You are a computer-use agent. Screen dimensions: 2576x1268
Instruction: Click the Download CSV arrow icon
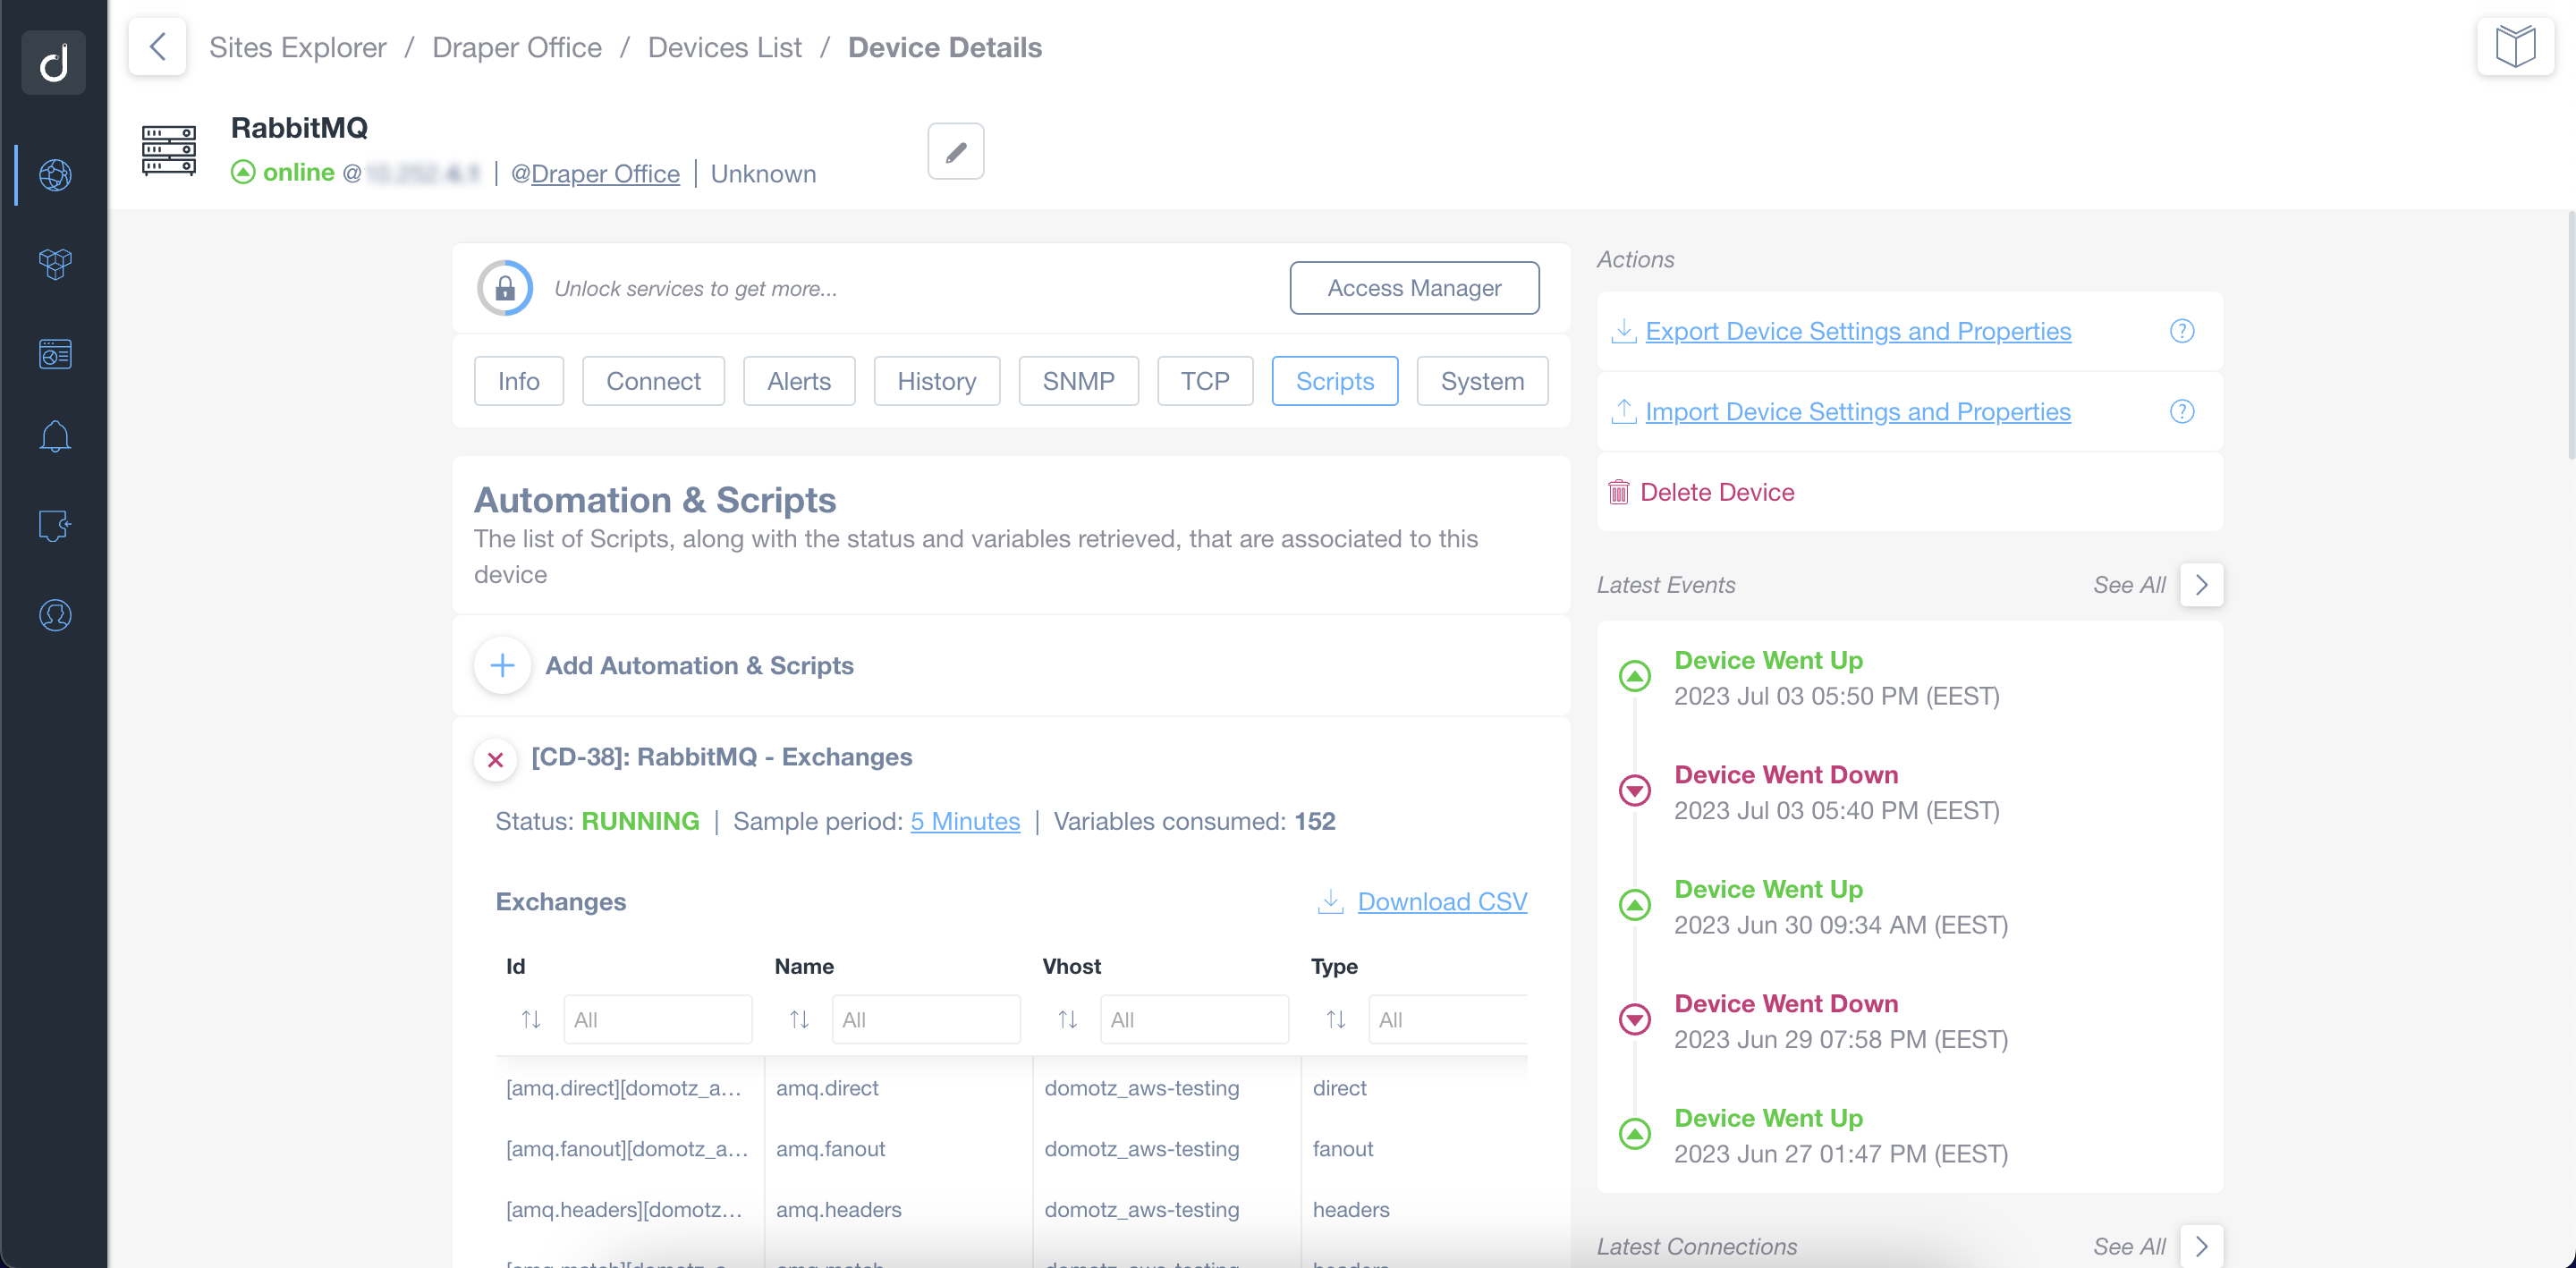(1330, 901)
